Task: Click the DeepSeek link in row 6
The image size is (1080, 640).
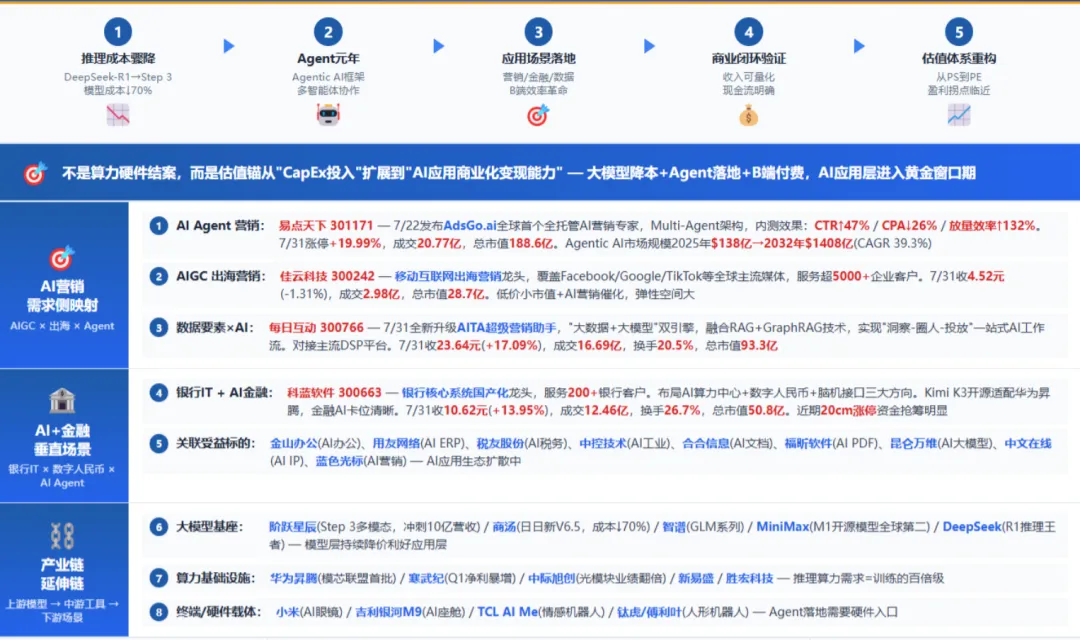Action: [972, 526]
